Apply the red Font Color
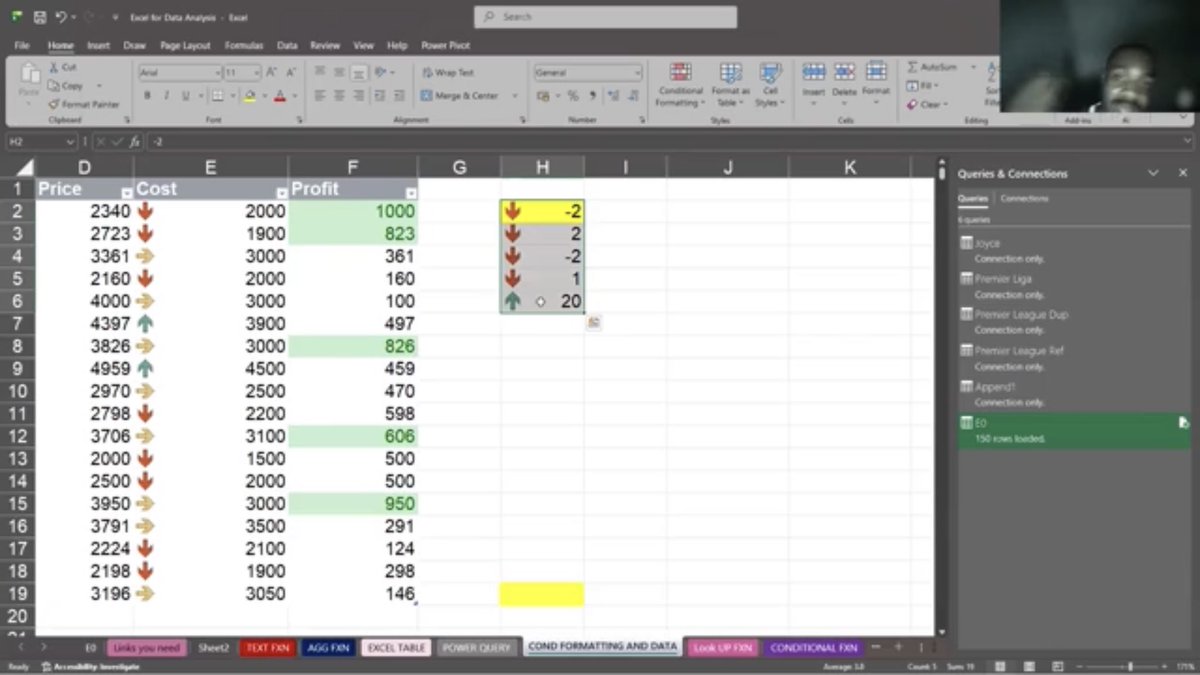 pos(279,96)
